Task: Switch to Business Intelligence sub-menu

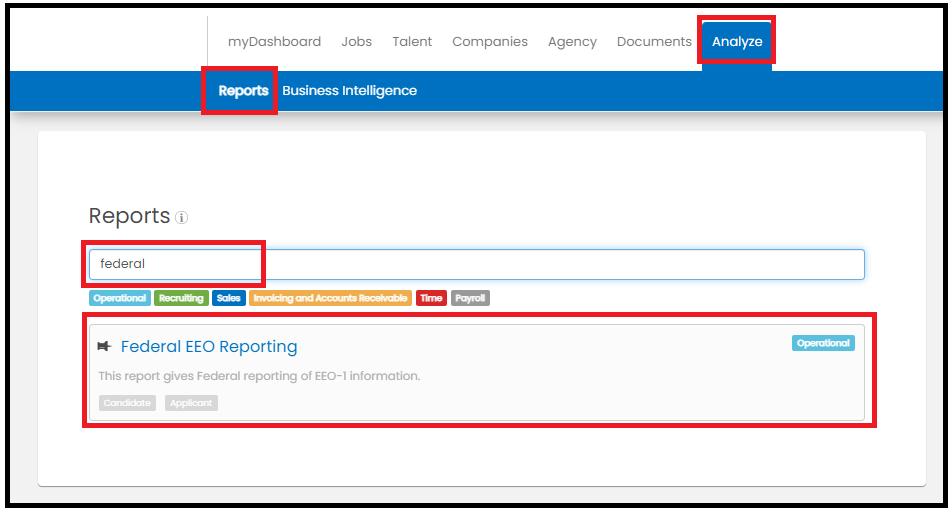Action: [349, 91]
